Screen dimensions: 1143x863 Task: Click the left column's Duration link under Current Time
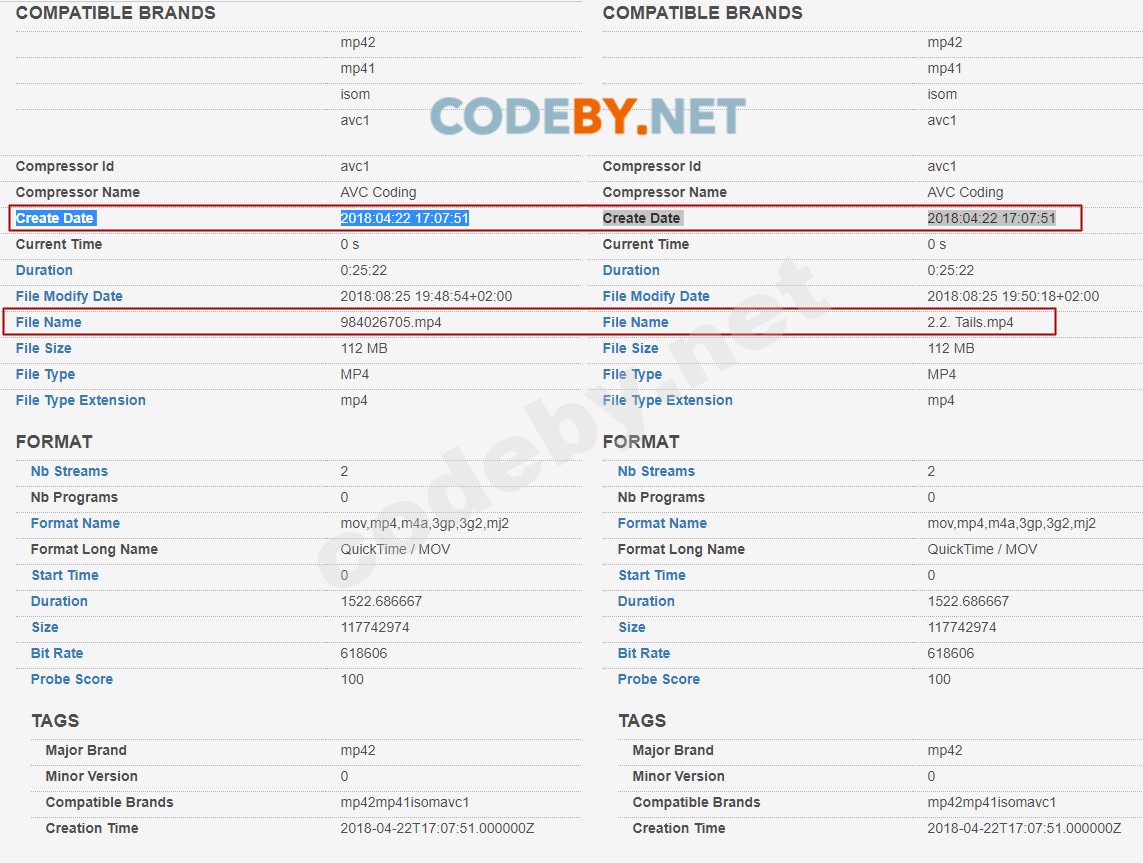coord(44,270)
